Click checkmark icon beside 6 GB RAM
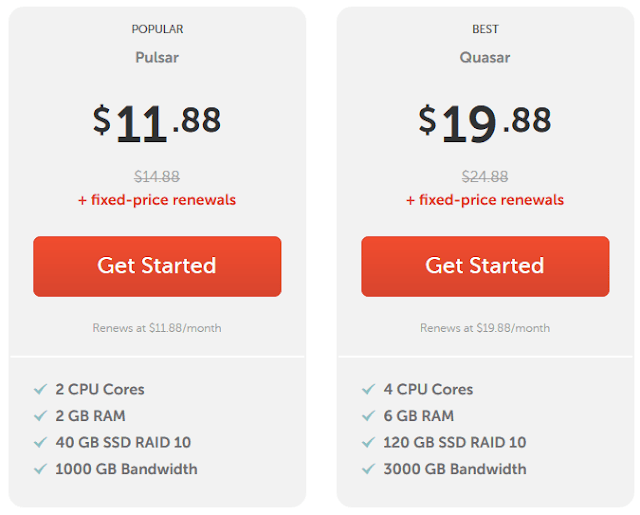 click(368, 416)
